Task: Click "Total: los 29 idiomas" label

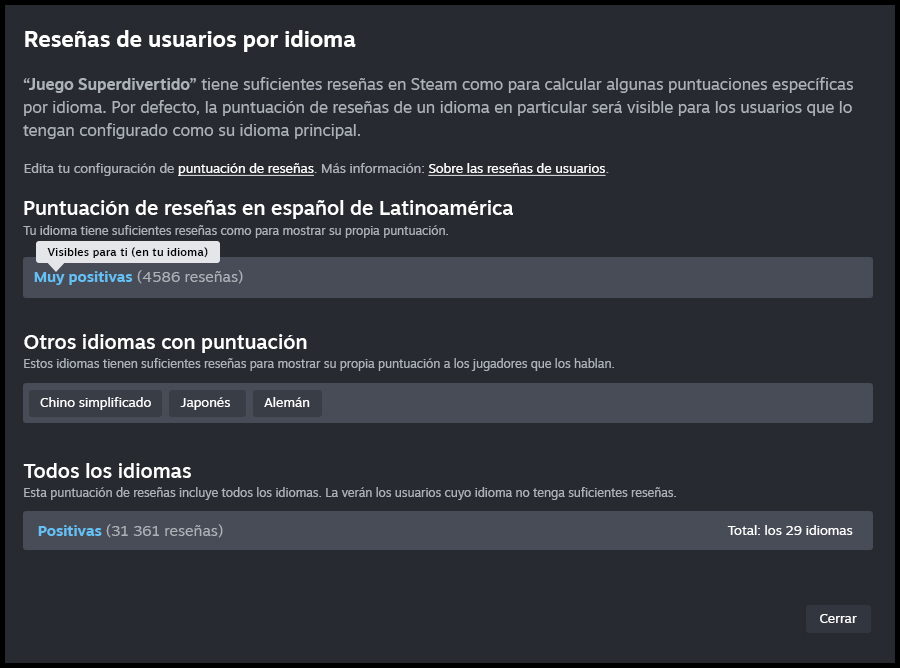Action: coord(790,531)
